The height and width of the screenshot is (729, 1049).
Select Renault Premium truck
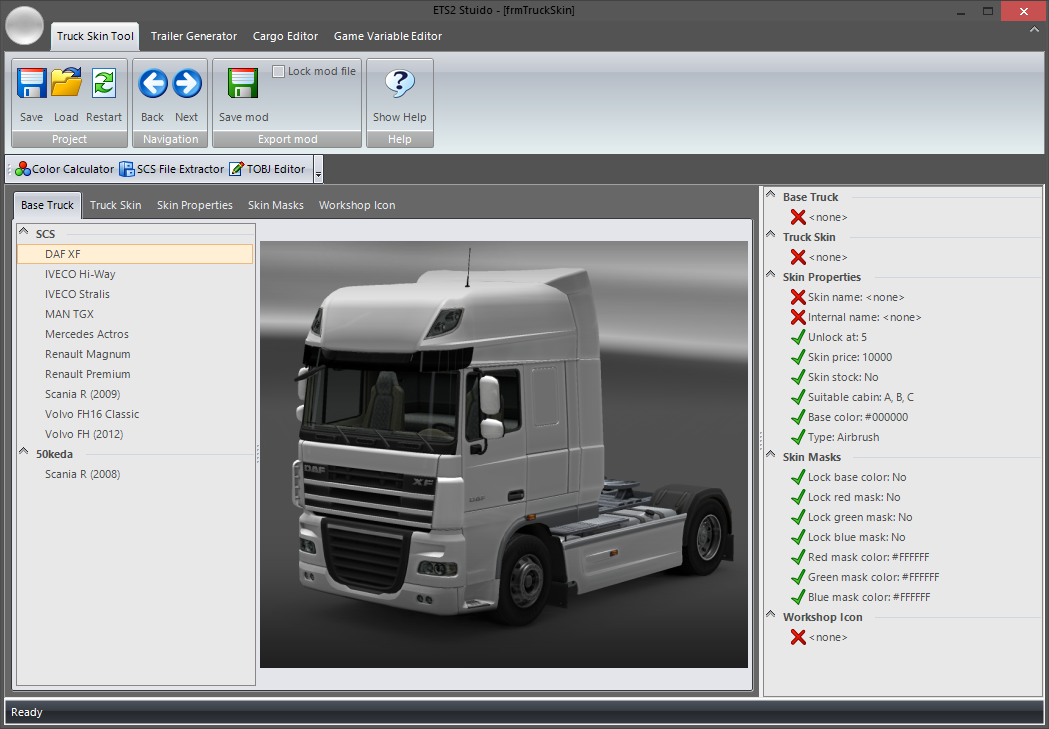pyautogui.click(x=135, y=375)
